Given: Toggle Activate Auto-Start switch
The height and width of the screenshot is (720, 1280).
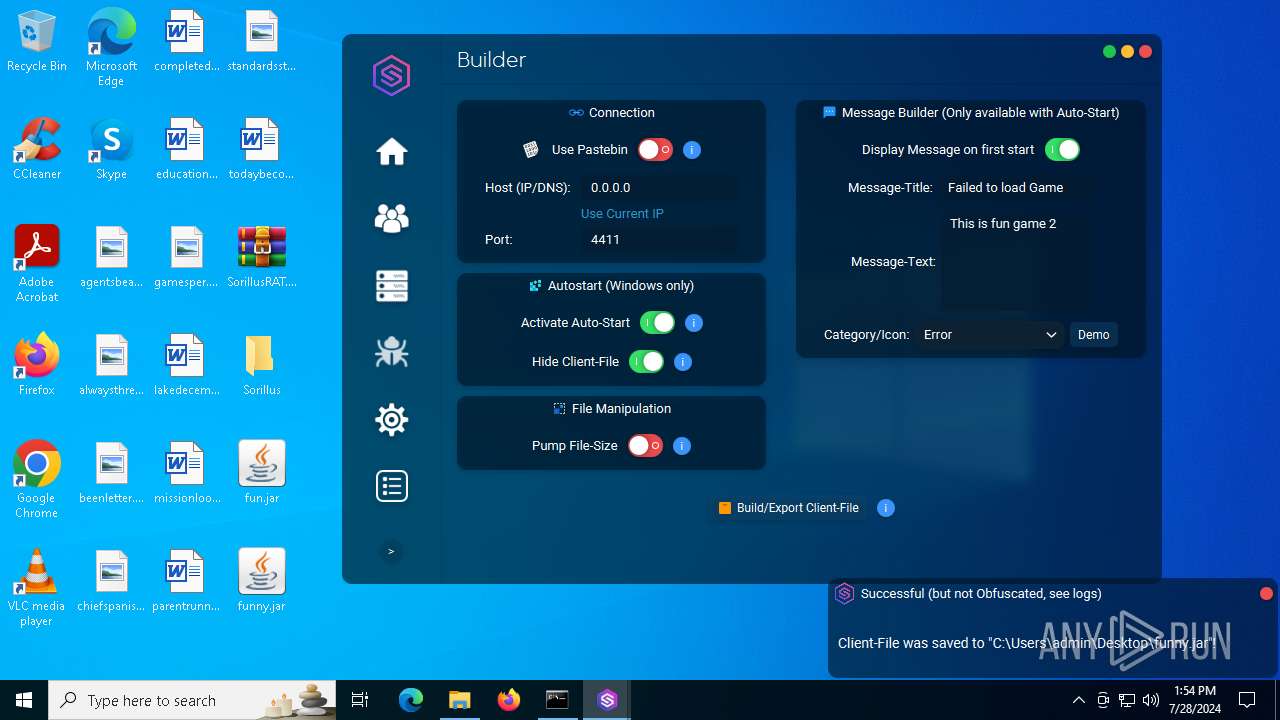Looking at the screenshot, I should tap(657, 323).
